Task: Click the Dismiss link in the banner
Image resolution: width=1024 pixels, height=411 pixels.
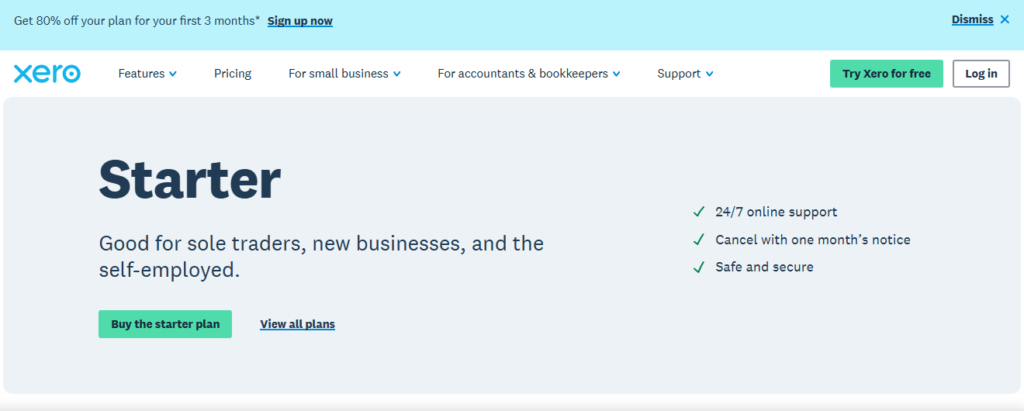Action: [972, 20]
